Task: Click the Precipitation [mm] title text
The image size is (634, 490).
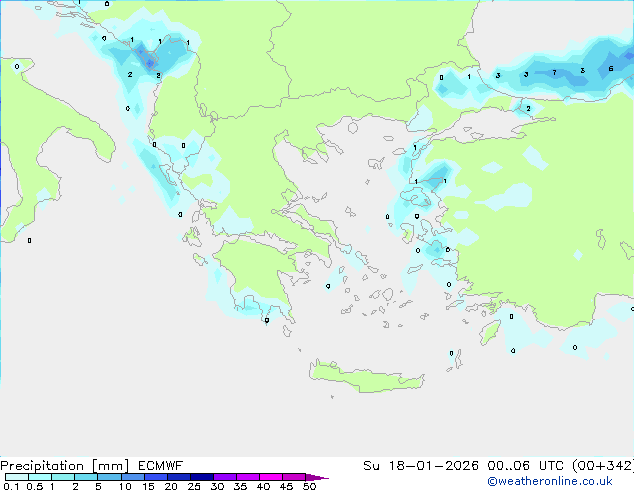Action: 64,465
